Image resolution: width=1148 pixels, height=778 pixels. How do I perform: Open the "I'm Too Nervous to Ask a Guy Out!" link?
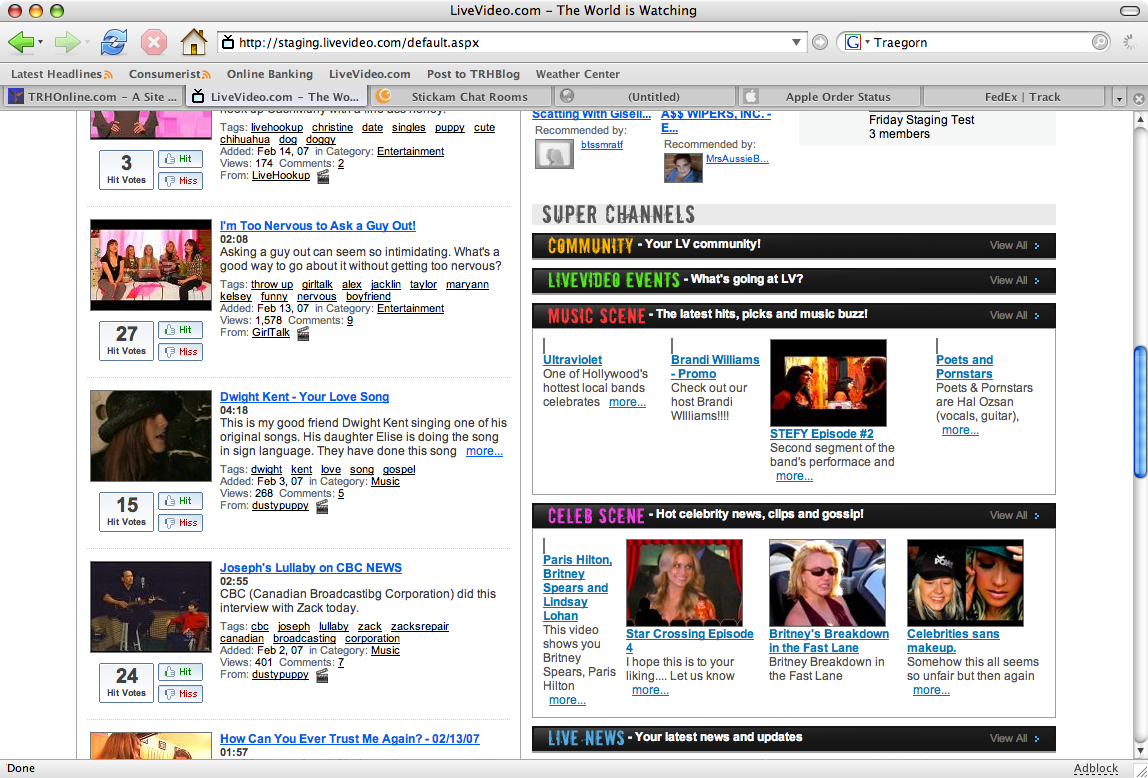click(318, 226)
